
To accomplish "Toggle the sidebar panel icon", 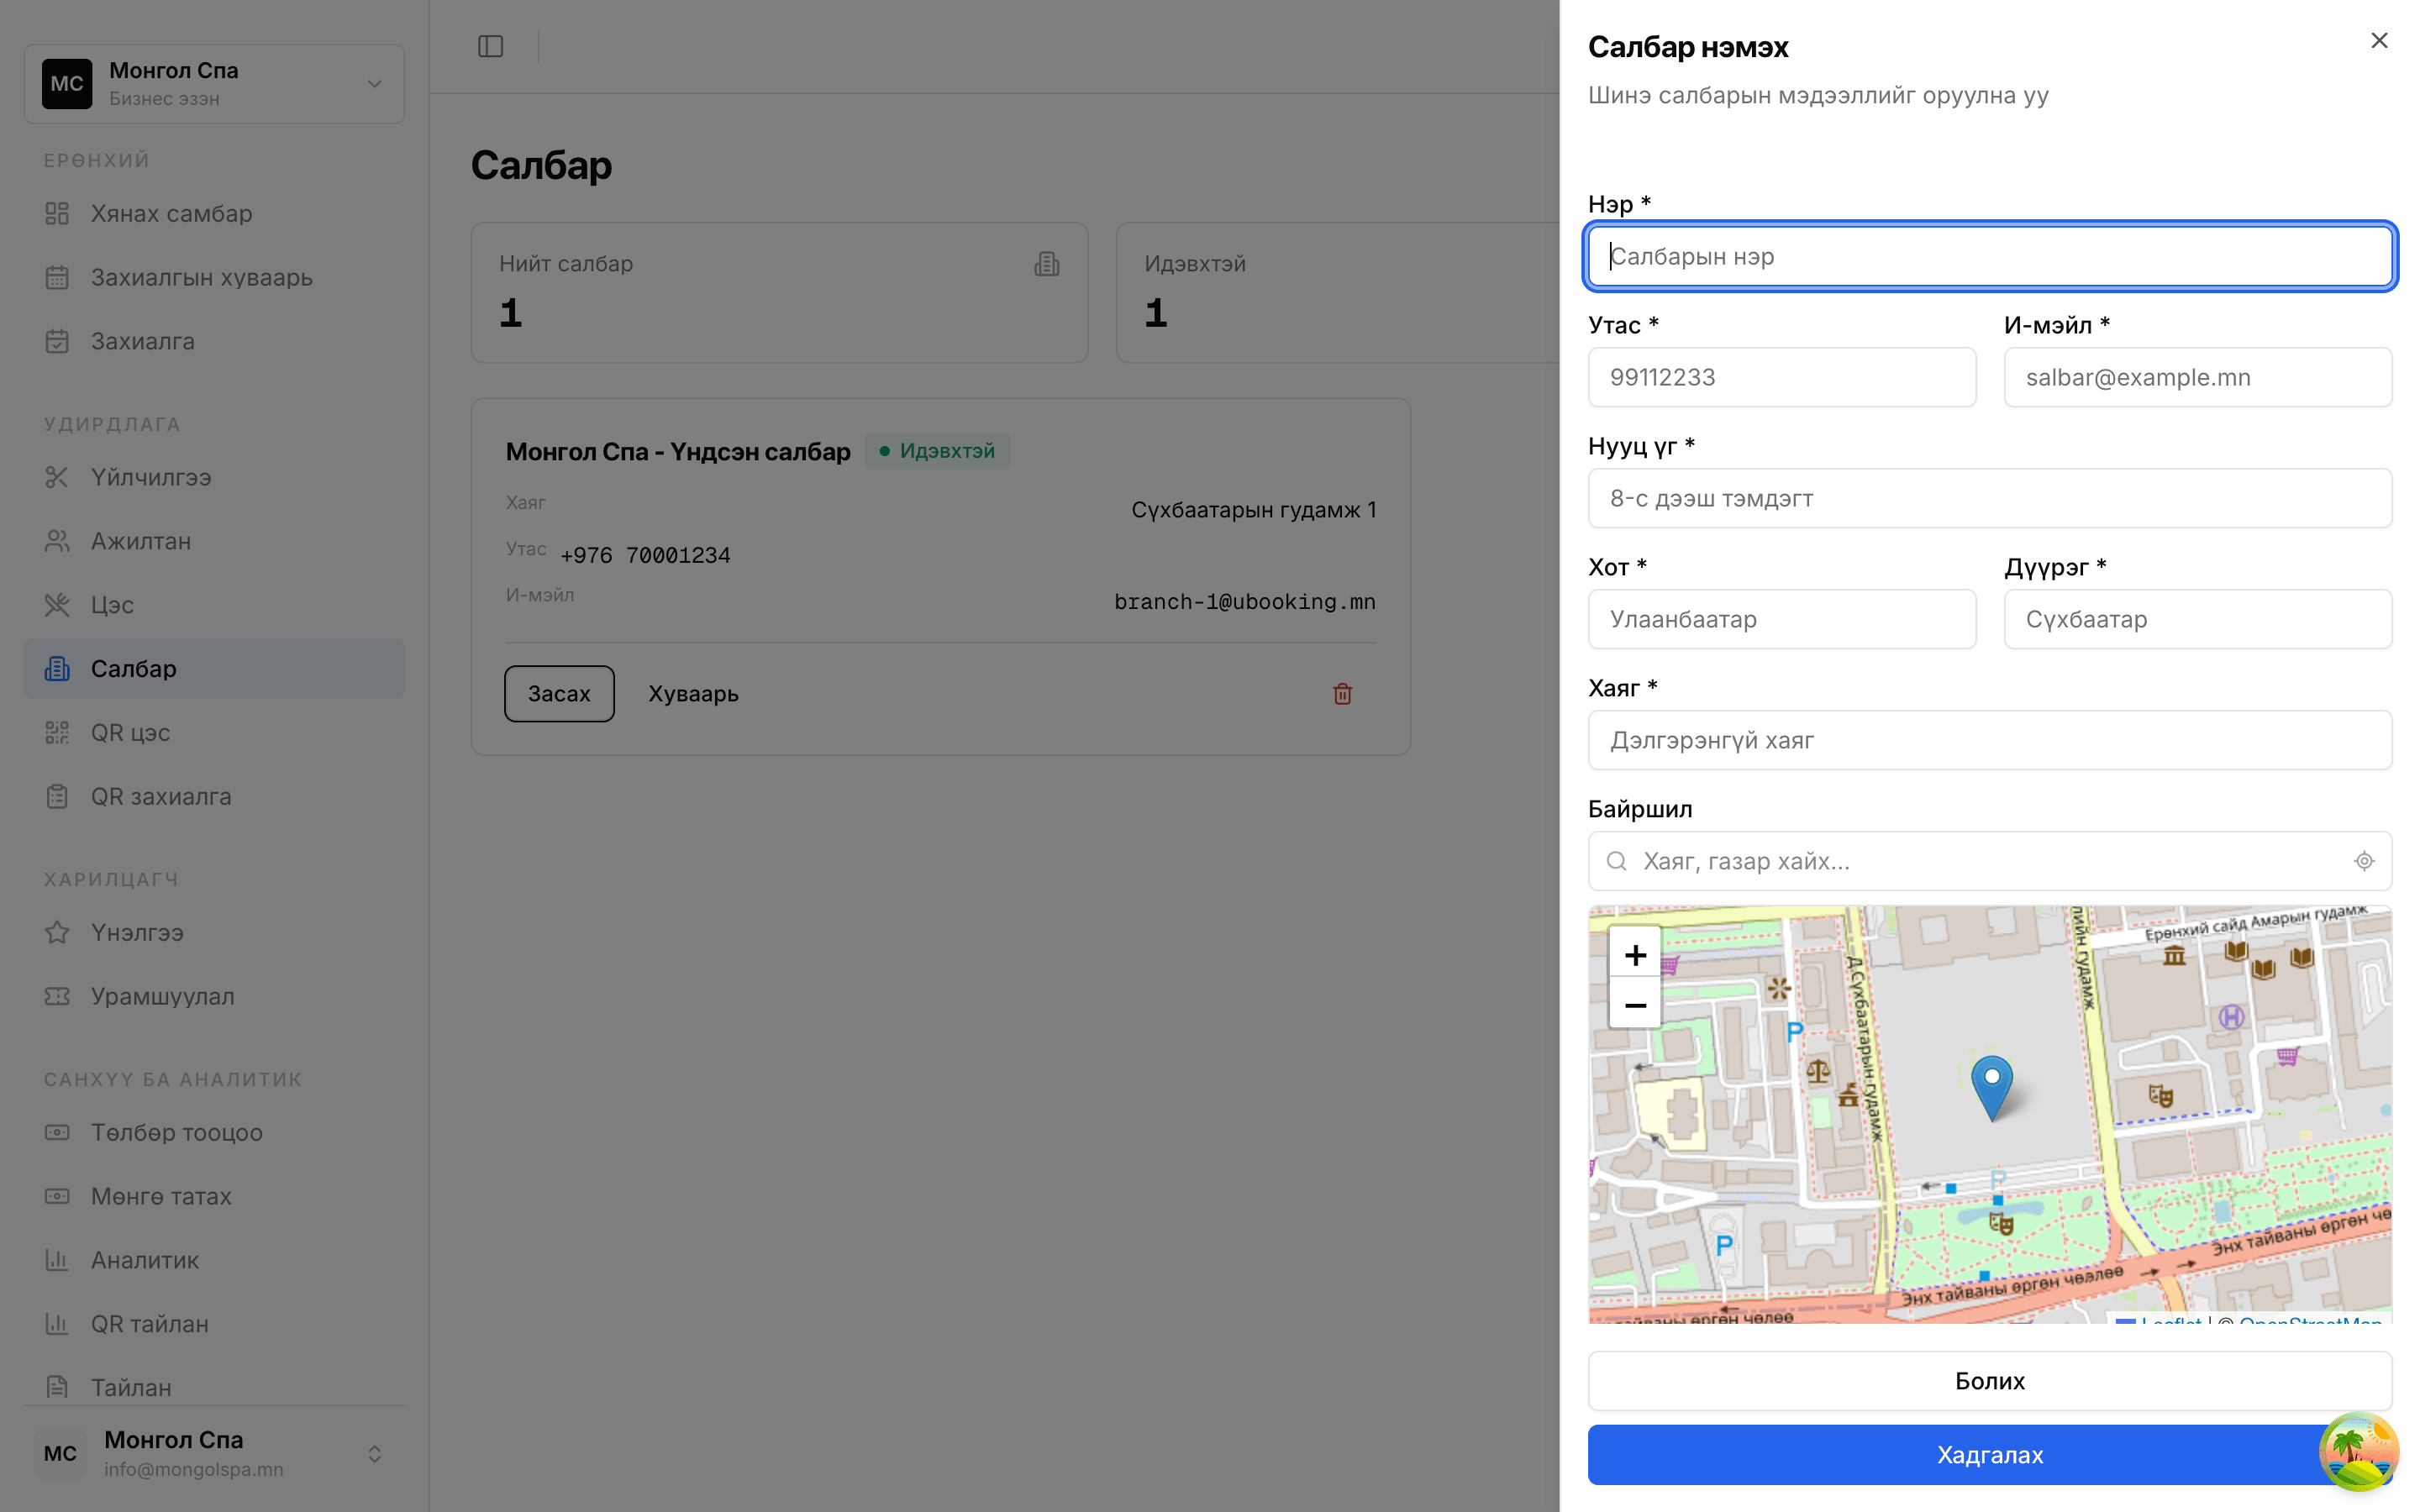I will (490, 46).
